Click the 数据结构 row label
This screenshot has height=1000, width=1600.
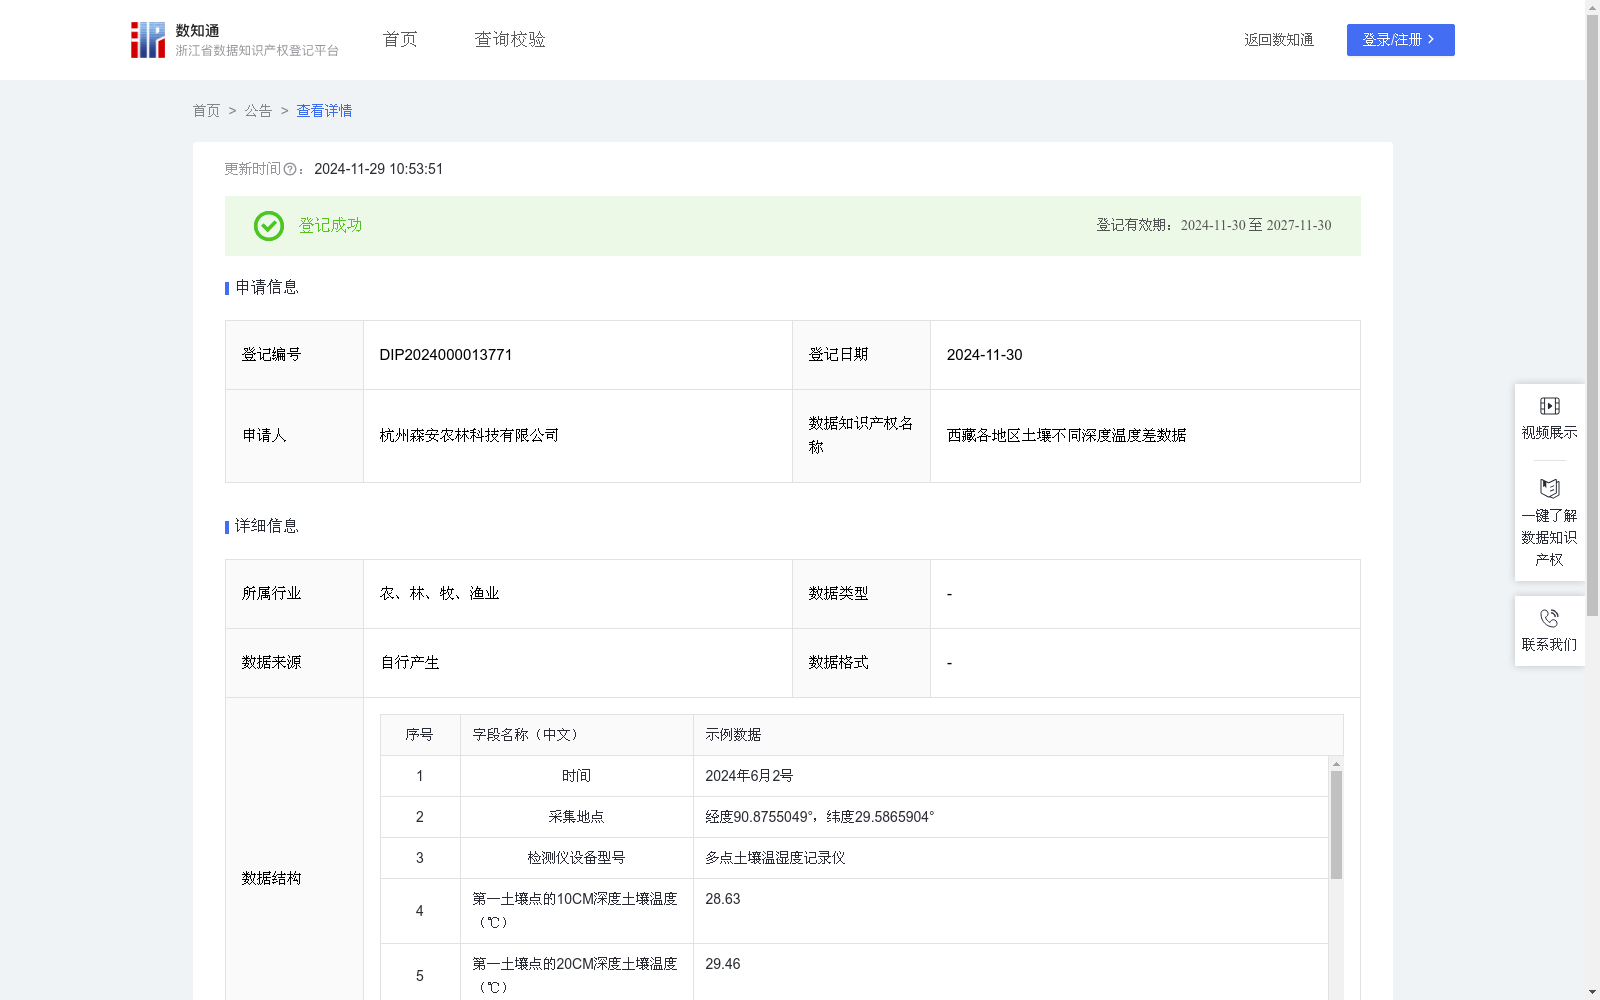[271, 879]
